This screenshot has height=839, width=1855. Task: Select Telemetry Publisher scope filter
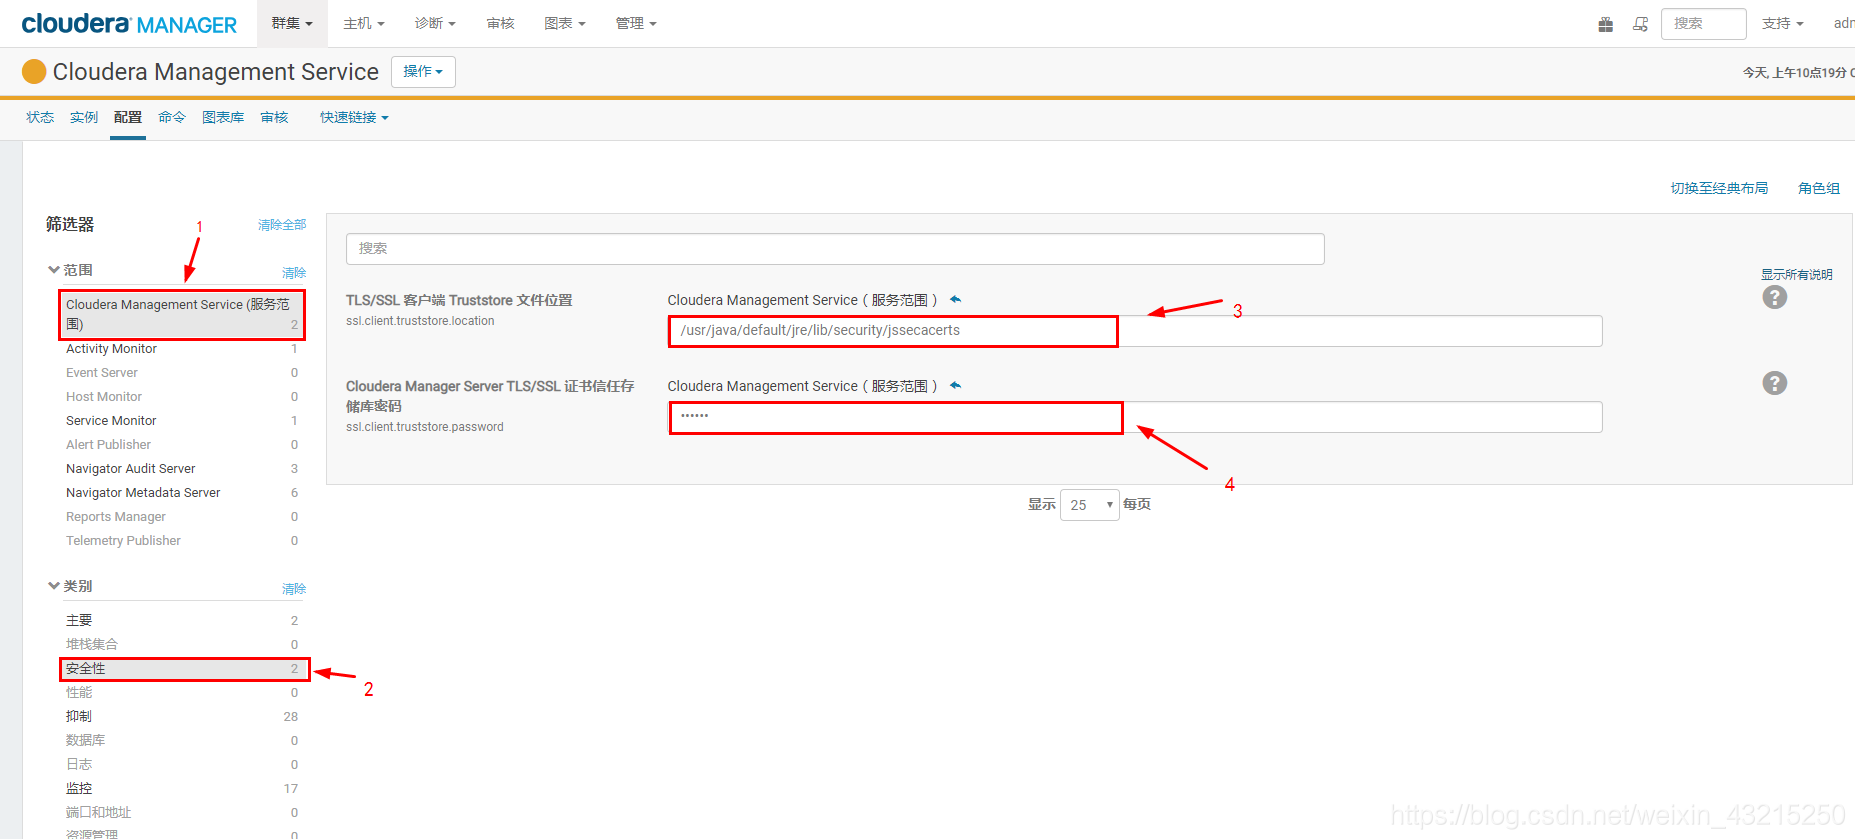(x=182, y=541)
